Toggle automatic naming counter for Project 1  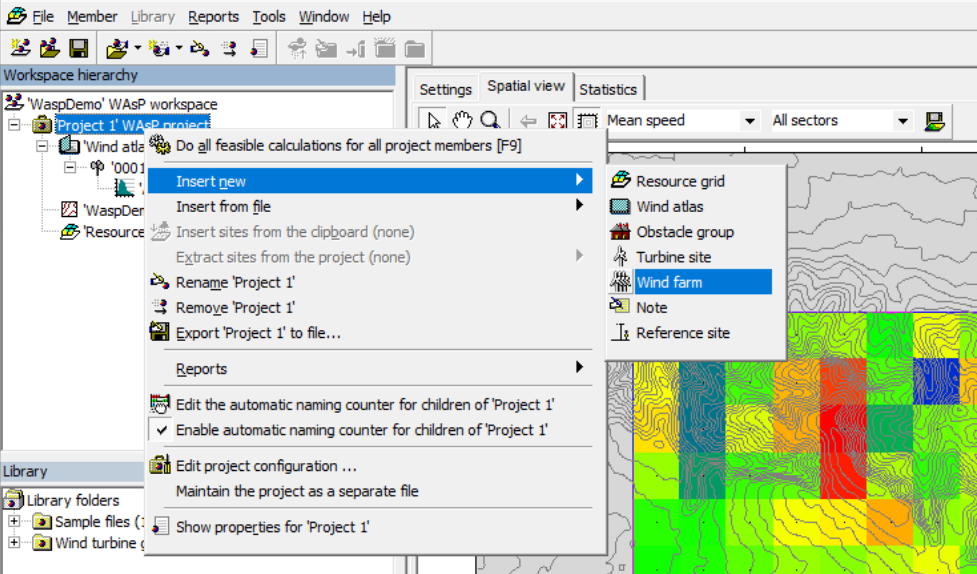click(364, 430)
